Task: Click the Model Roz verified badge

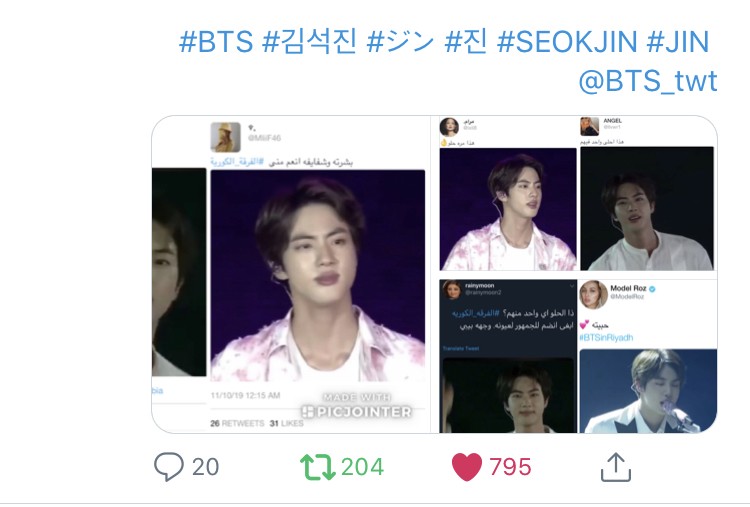Action: pyautogui.click(x=652, y=288)
